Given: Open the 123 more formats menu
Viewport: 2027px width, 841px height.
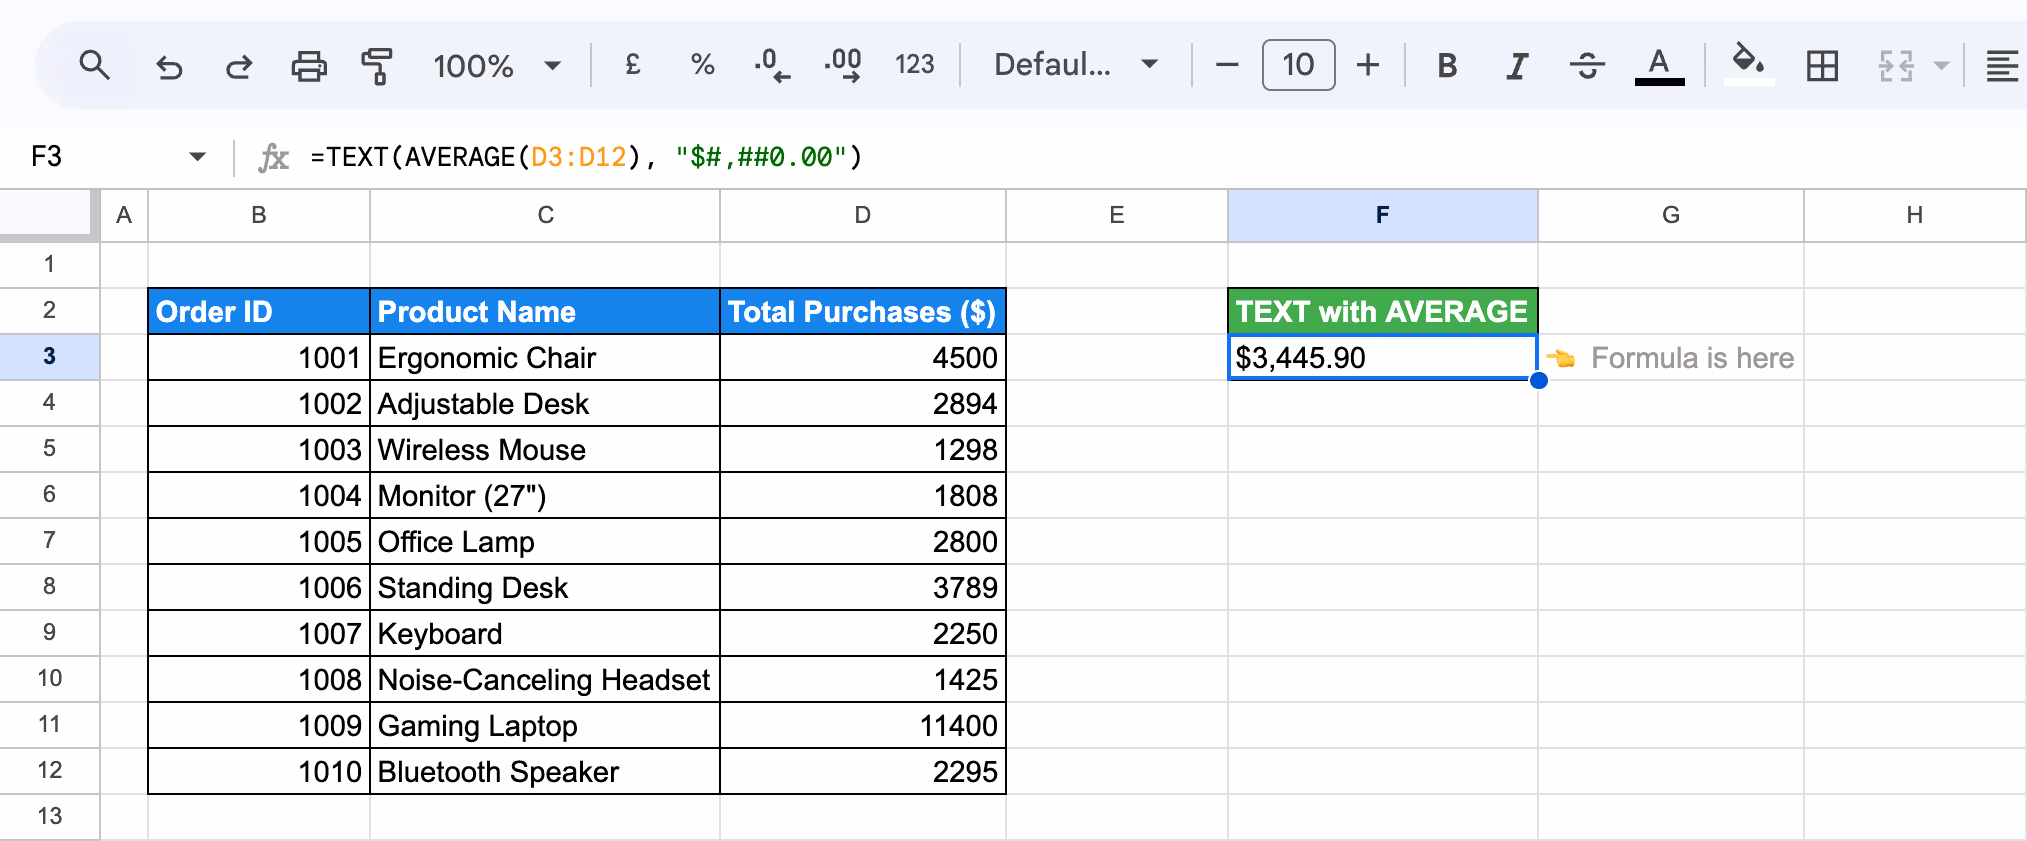Looking at the screenshot, I should [x=914, y=65].
